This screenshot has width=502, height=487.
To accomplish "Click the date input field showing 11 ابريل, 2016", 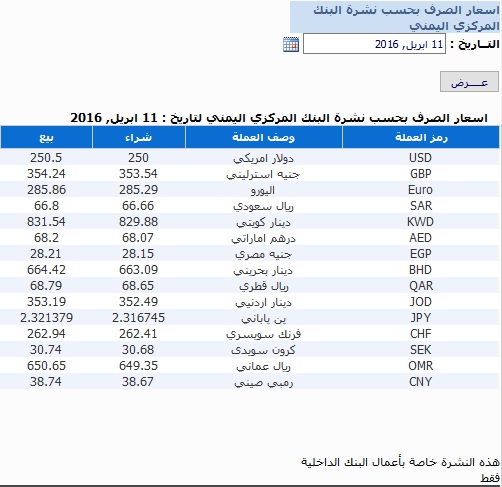I will click(x=374, y=43).
